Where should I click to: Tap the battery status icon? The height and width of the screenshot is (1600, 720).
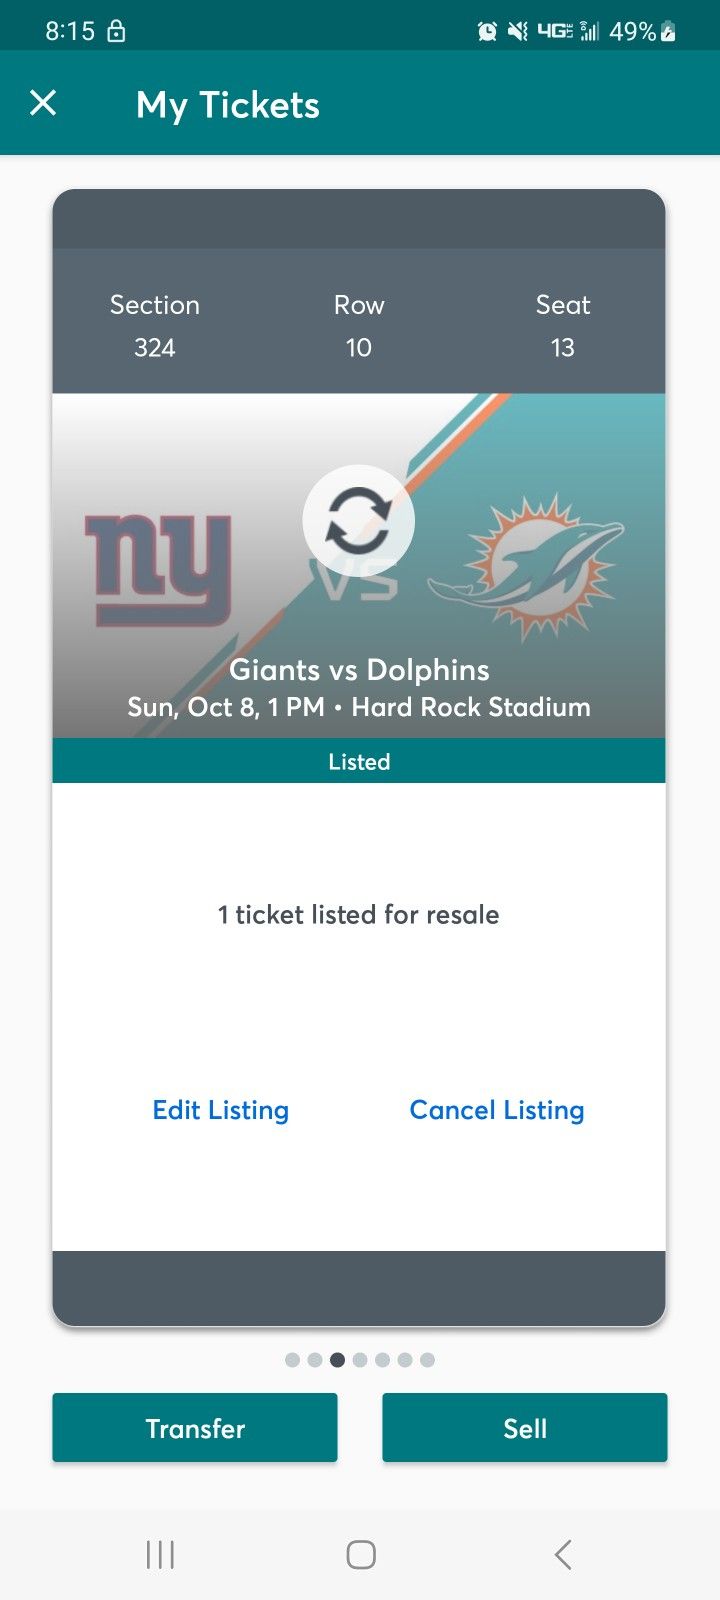pyautogui.click(x=669, y=32)
